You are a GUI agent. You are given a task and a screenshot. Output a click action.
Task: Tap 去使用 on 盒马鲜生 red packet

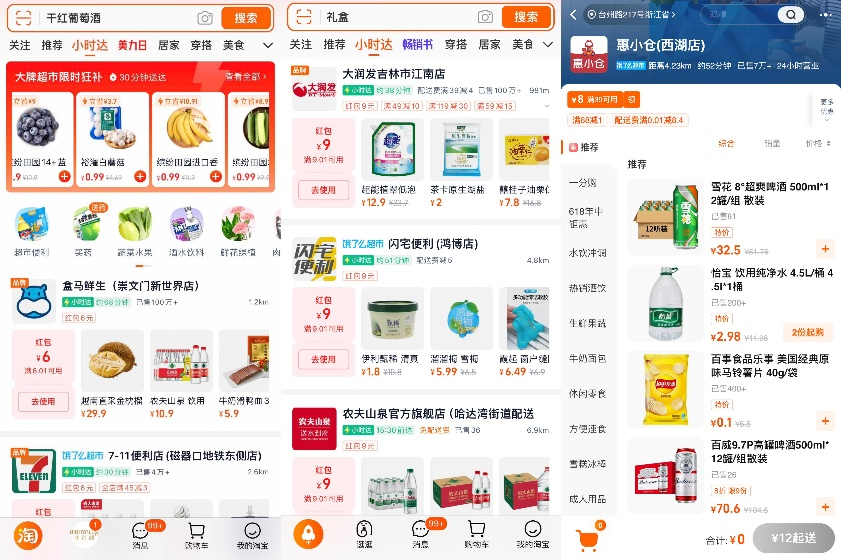click(43, 401)
